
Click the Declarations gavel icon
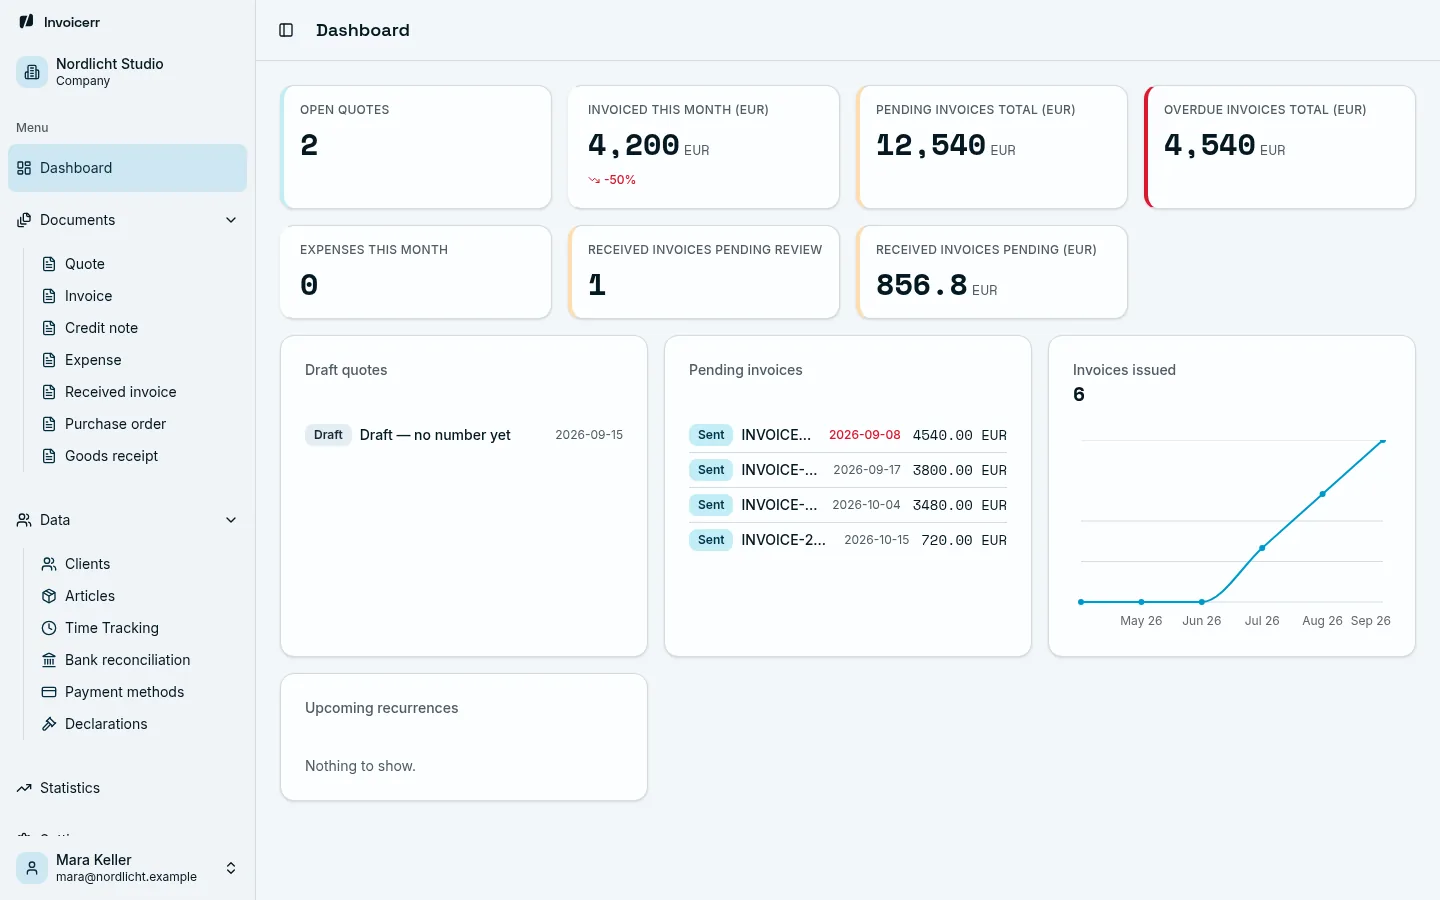[x=49, y=724]
